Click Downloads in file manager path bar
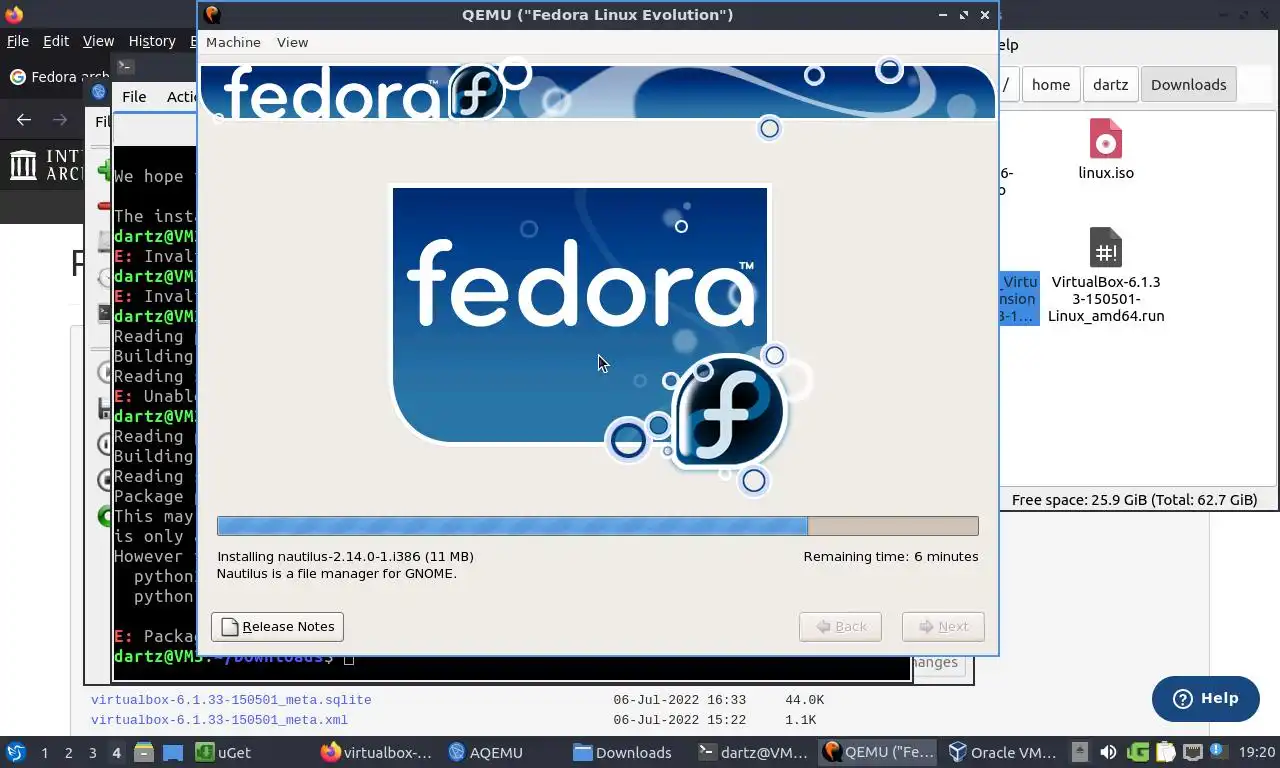This screenshot has height=768, width=1280. click(x=1188, y=85)
